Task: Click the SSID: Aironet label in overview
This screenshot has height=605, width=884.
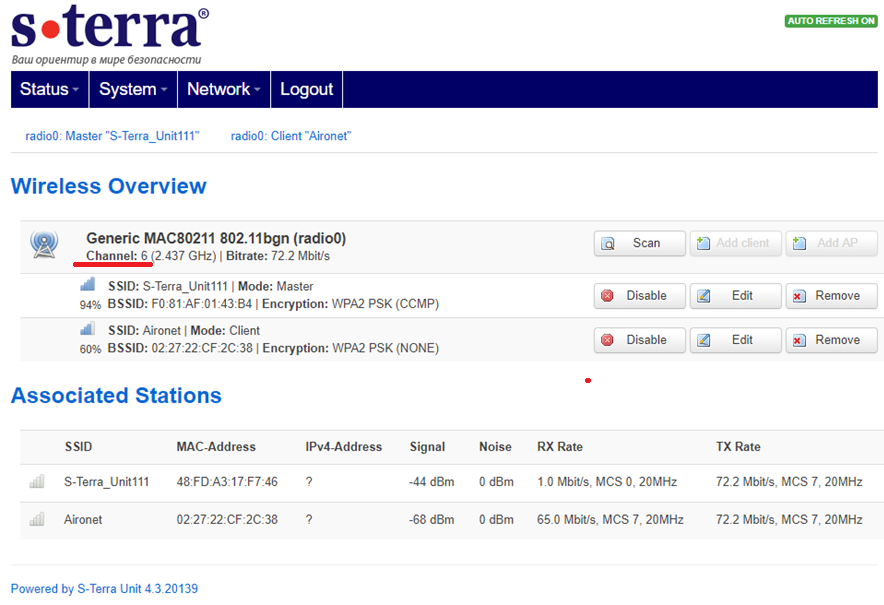Action: 144,330
